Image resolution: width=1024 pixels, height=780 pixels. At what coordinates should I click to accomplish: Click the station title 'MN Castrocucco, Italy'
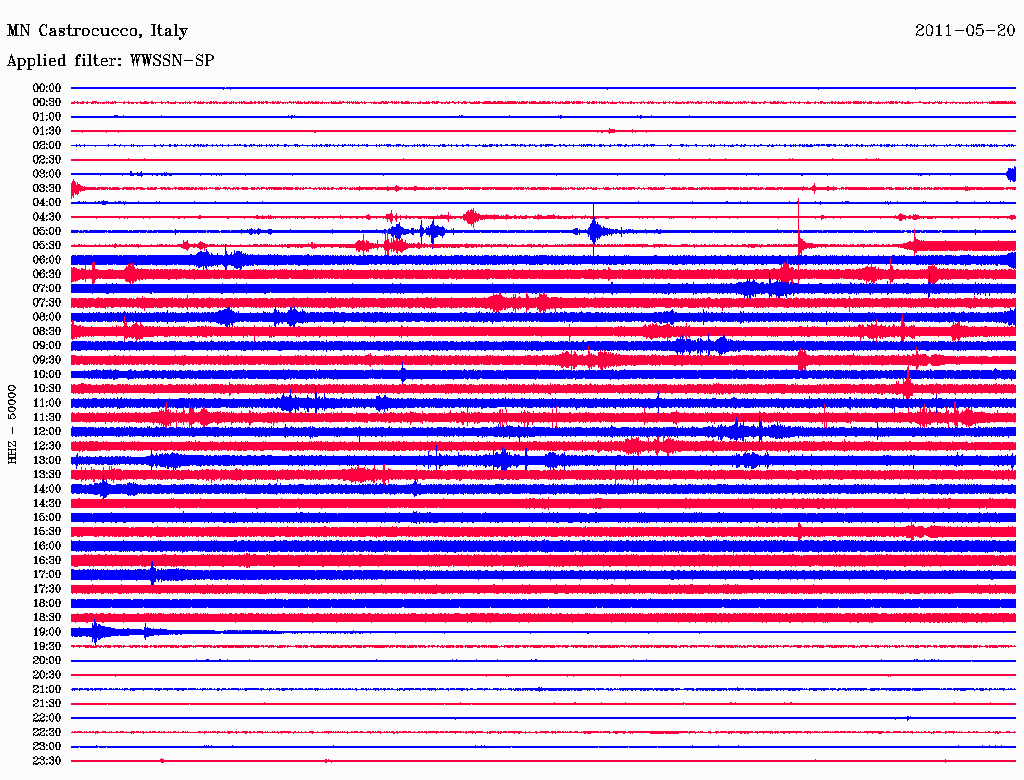pos(97,31)
